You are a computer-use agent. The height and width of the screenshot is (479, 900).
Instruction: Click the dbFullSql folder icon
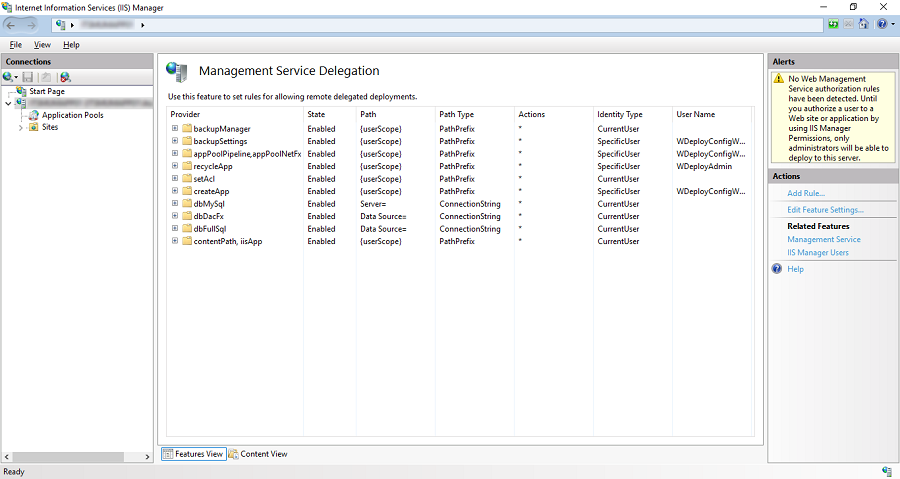187,228
